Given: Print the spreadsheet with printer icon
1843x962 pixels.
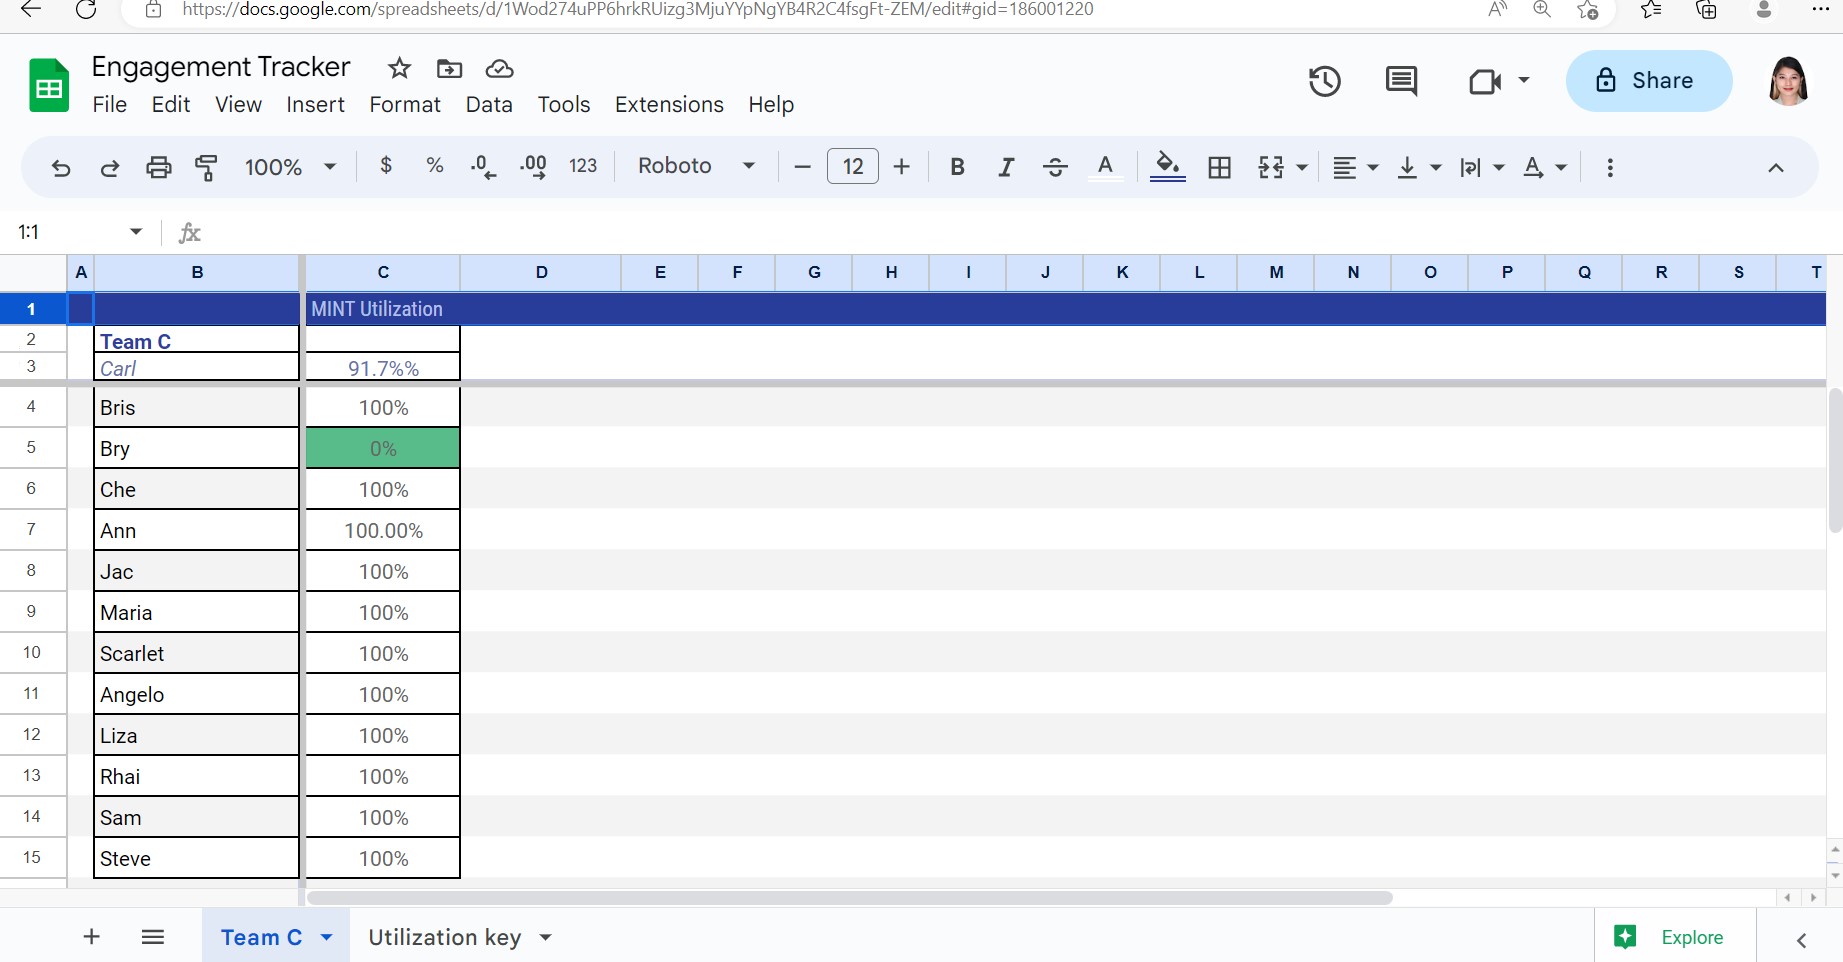Looking at the screenshot, I should [x=158, y=167].
